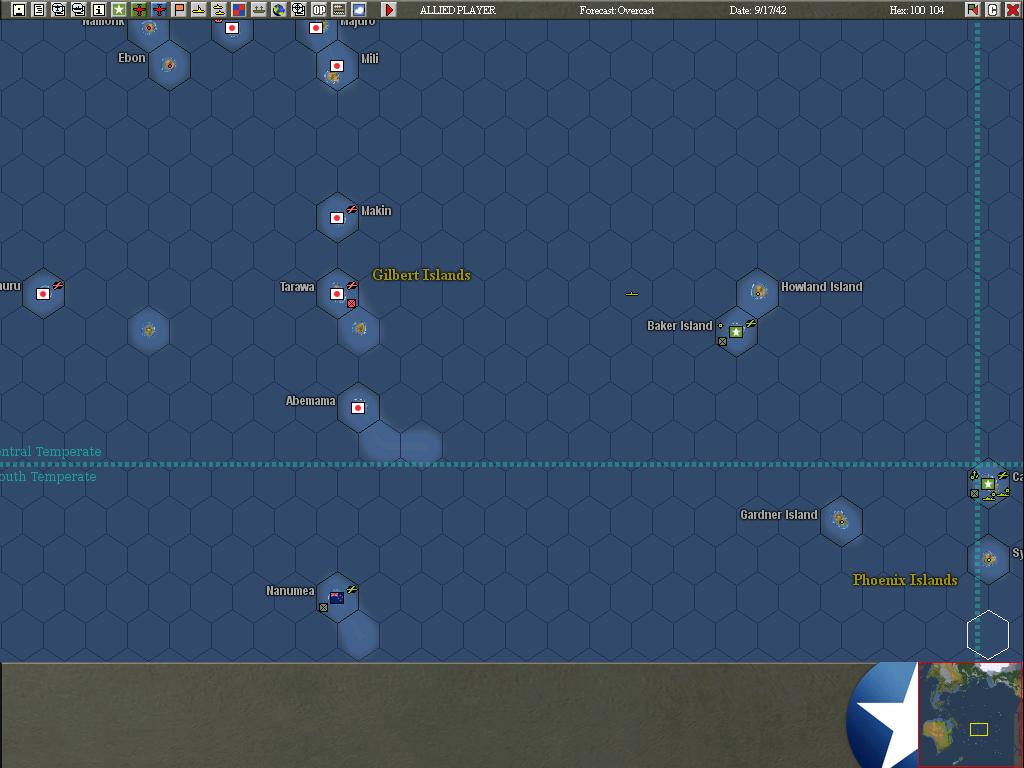
Task: Click the crosshair target toolbar icon
Action: [298, 10]
